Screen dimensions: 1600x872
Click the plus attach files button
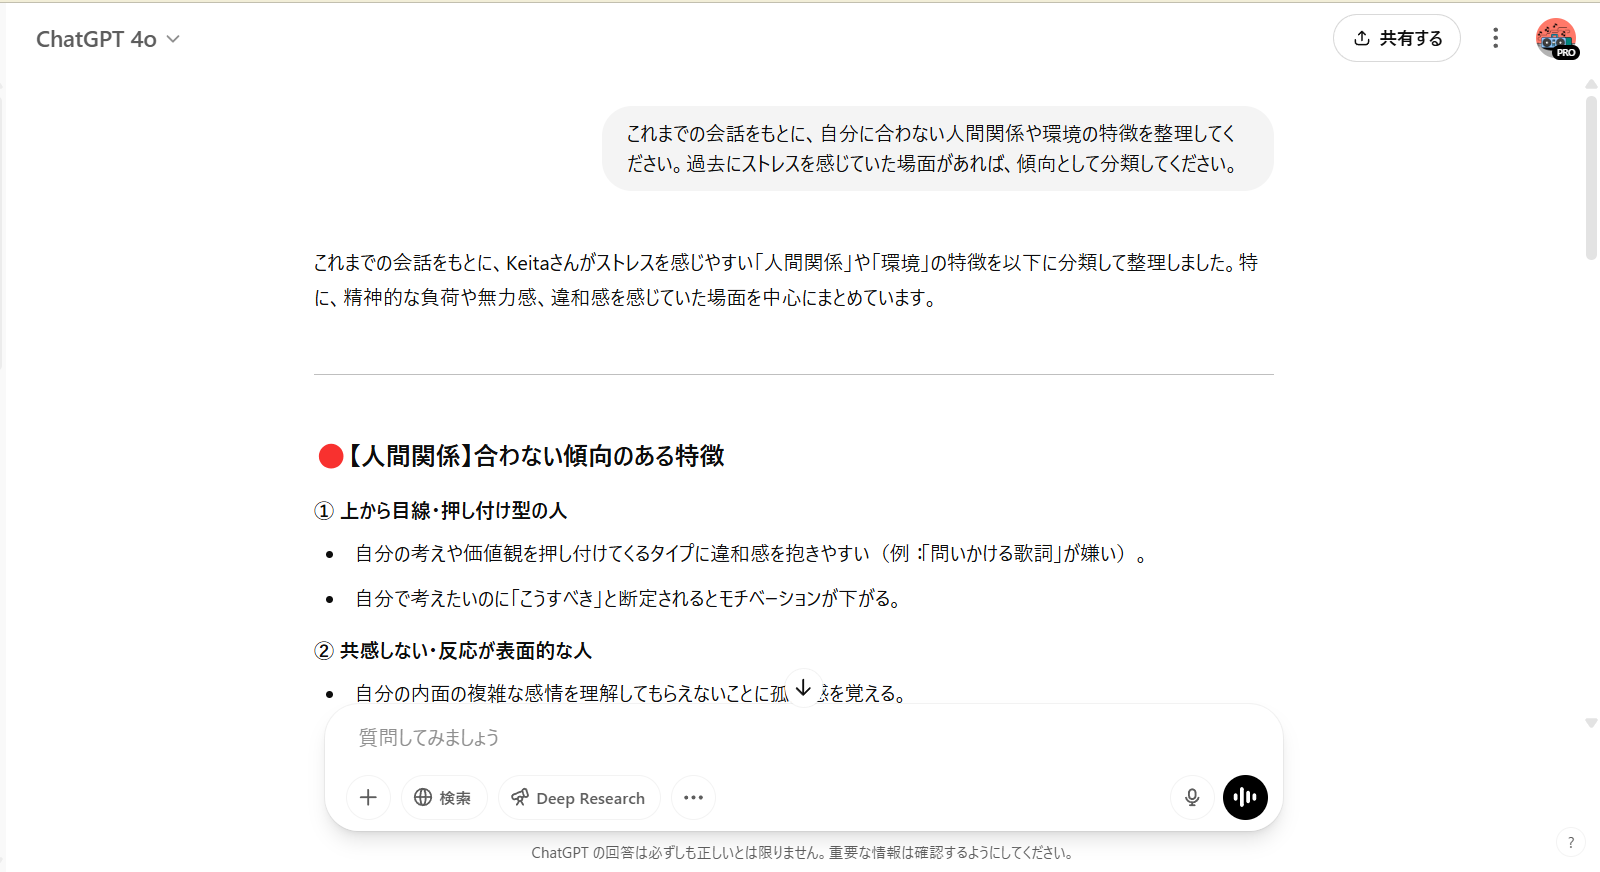coord(368,797)
